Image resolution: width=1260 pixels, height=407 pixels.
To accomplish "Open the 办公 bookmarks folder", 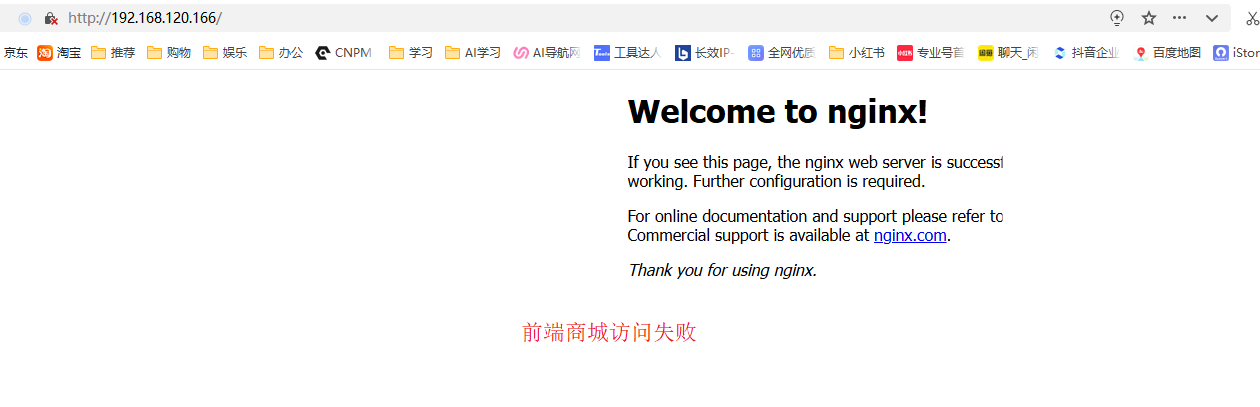I will 281,53.
